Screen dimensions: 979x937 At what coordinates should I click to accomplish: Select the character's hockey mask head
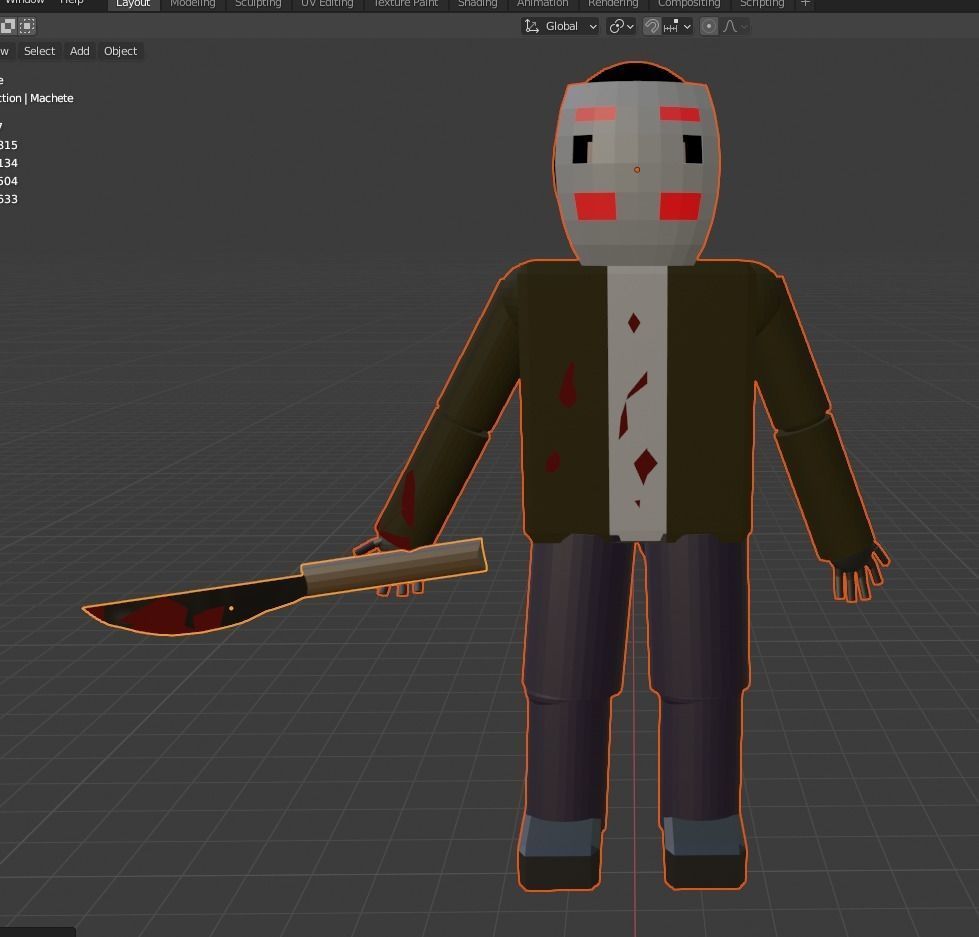tap(637, 165)
